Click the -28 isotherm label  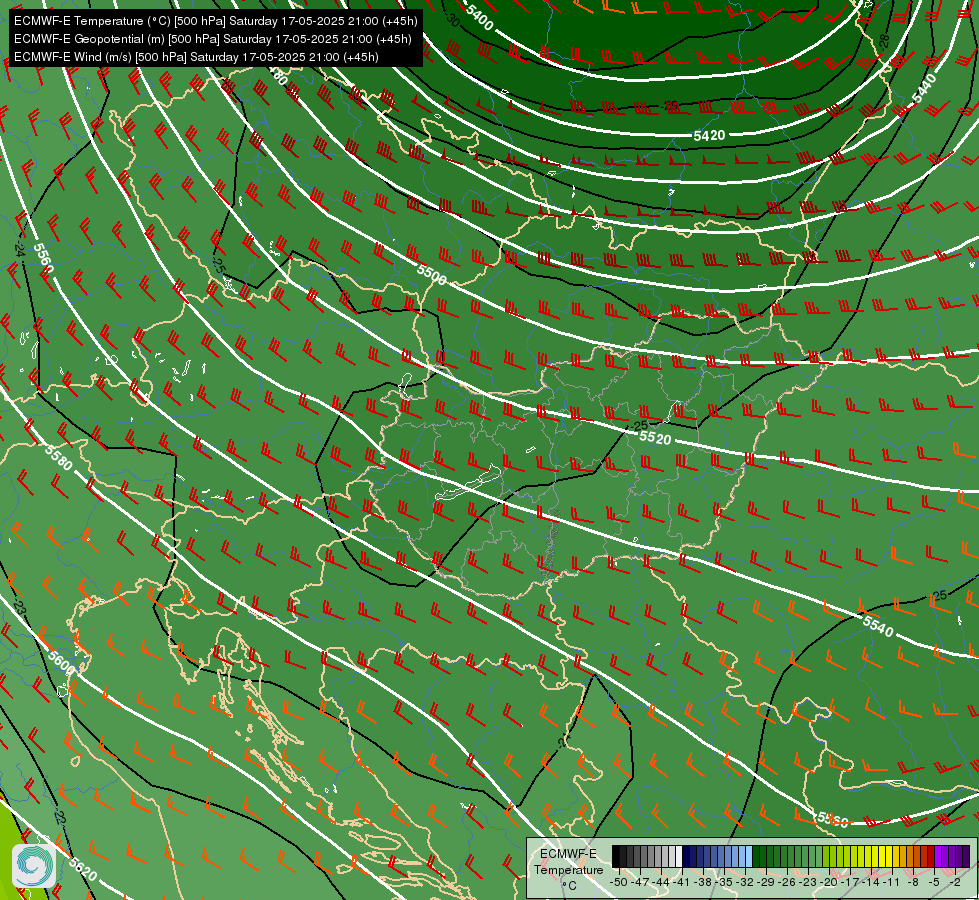884,41
